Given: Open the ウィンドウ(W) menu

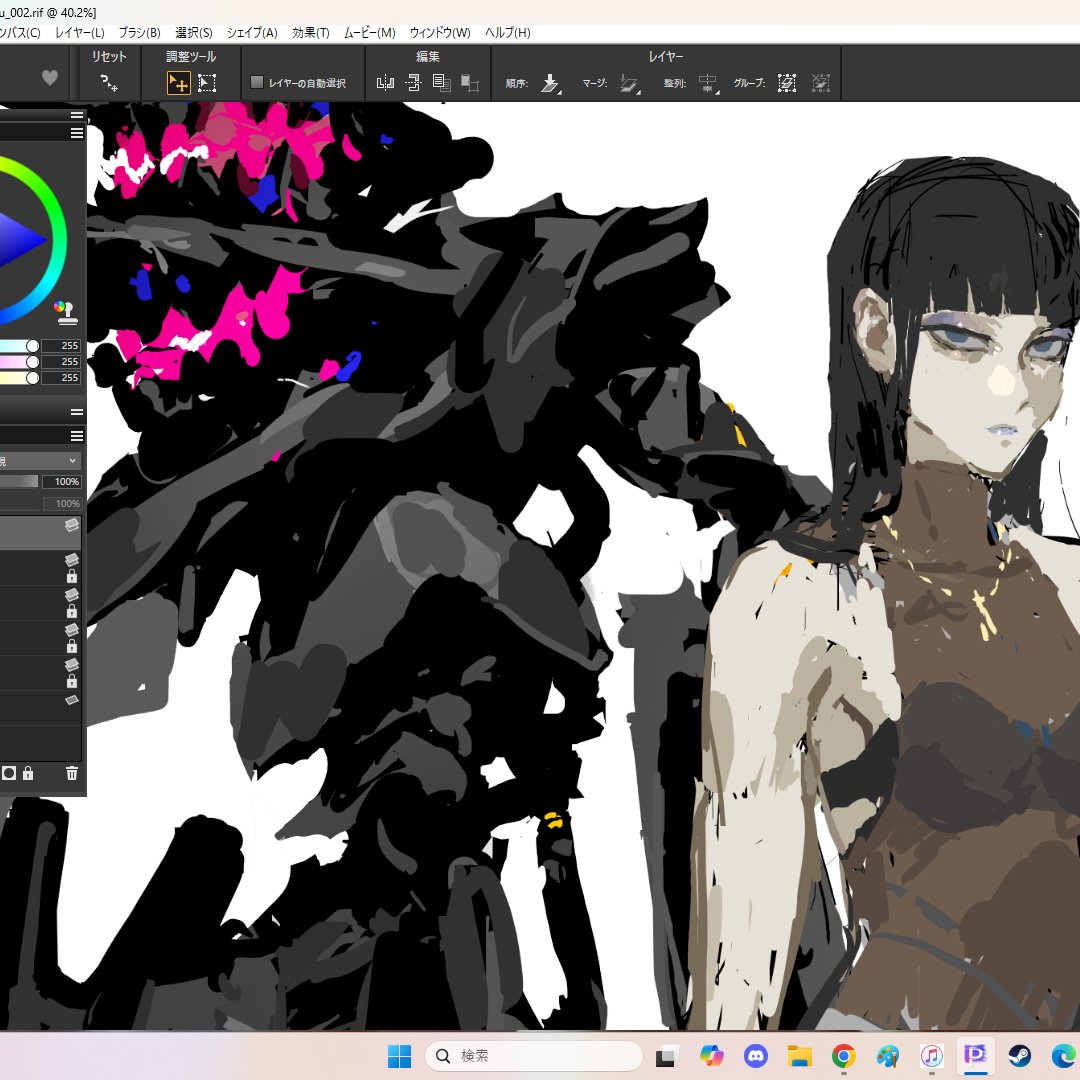Looking at the screenshot, I should coord(440,32).
